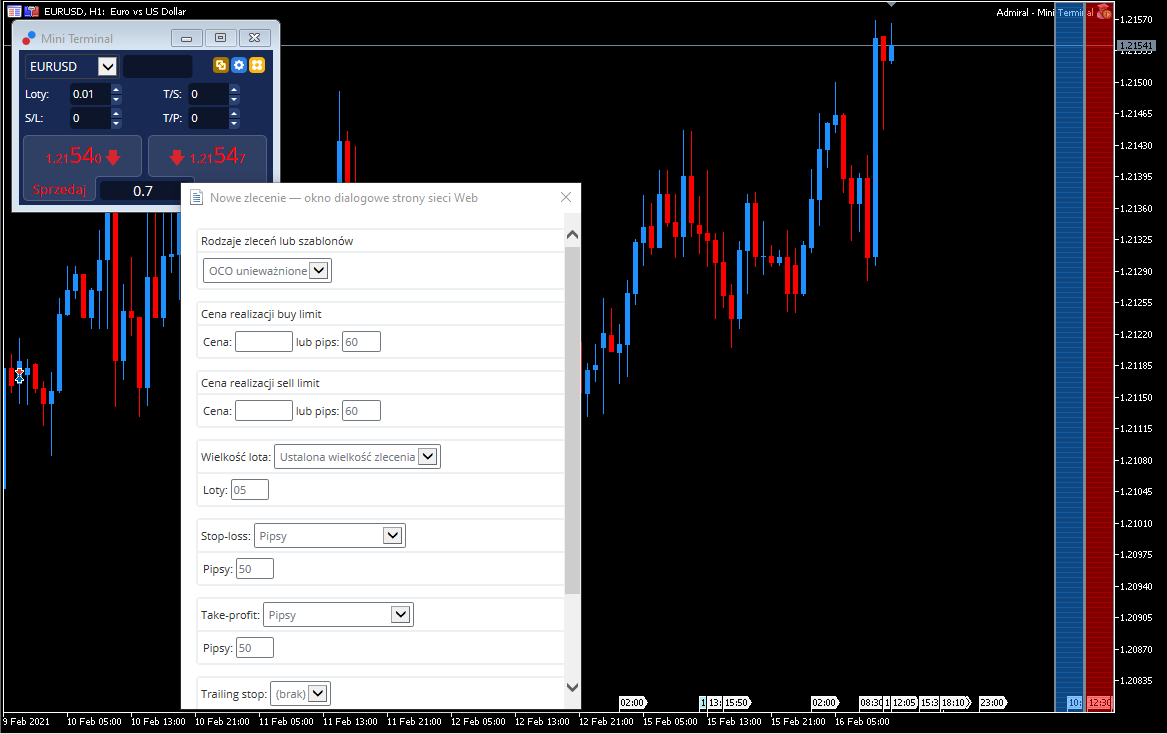Screen dimensions: 1167x734
Task: Increase T/S value with up arrow
Action: [234, 89]
